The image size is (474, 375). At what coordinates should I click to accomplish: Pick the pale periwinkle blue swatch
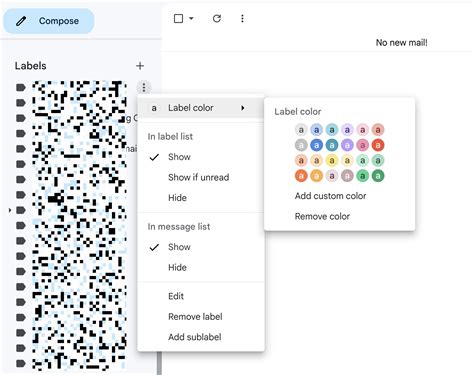[x=316, y=130]
